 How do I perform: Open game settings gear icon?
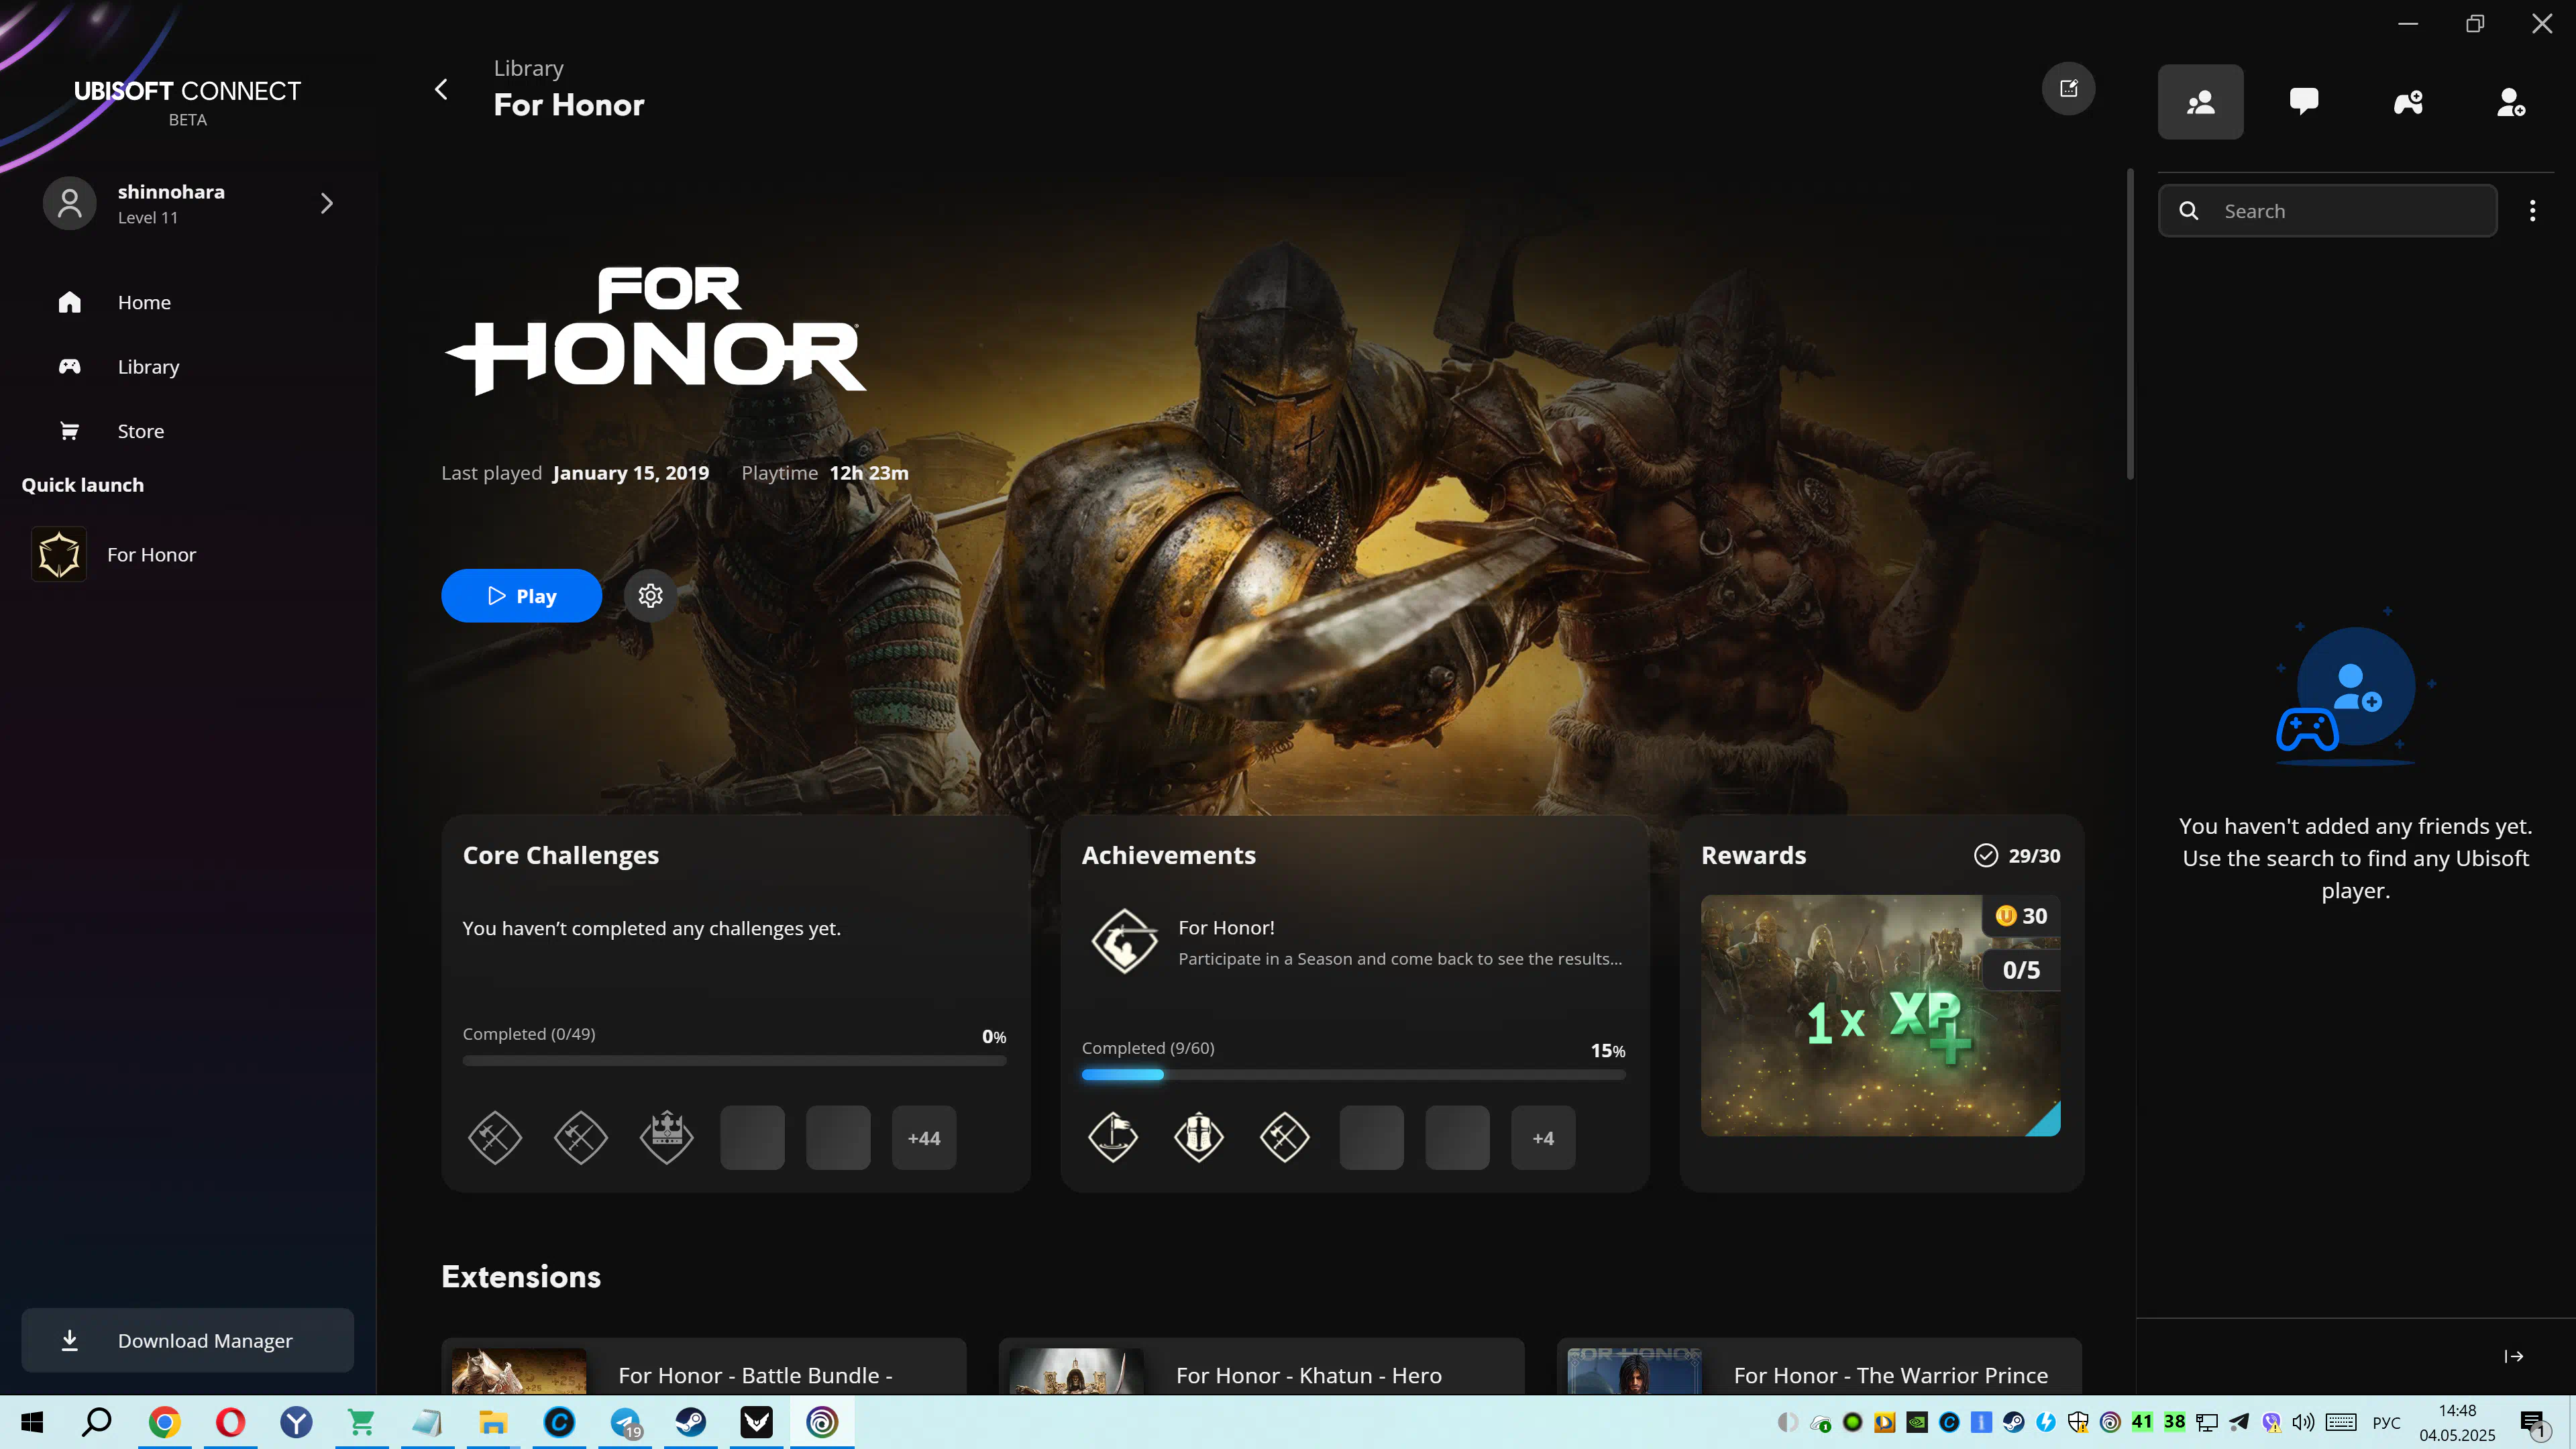tap(650, 596)
